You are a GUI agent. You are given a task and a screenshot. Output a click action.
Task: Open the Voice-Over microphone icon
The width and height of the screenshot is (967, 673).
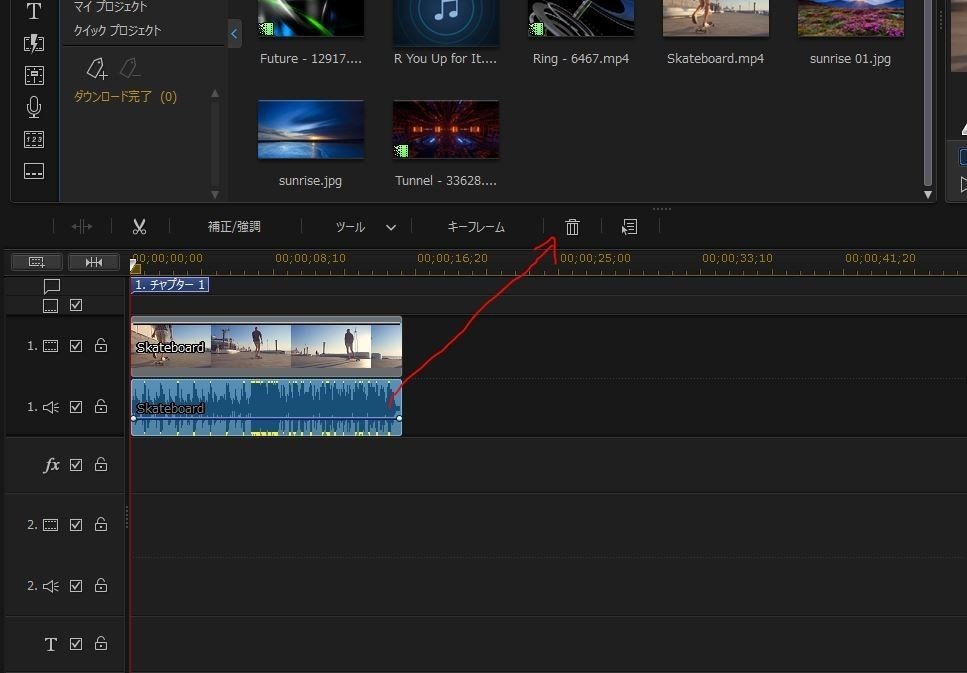(34, 107)
